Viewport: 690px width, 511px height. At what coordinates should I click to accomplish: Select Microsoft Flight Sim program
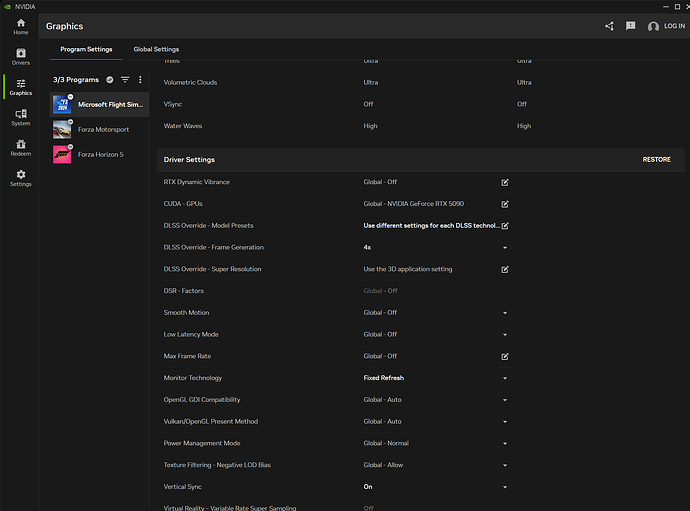(x=99, y=104)
